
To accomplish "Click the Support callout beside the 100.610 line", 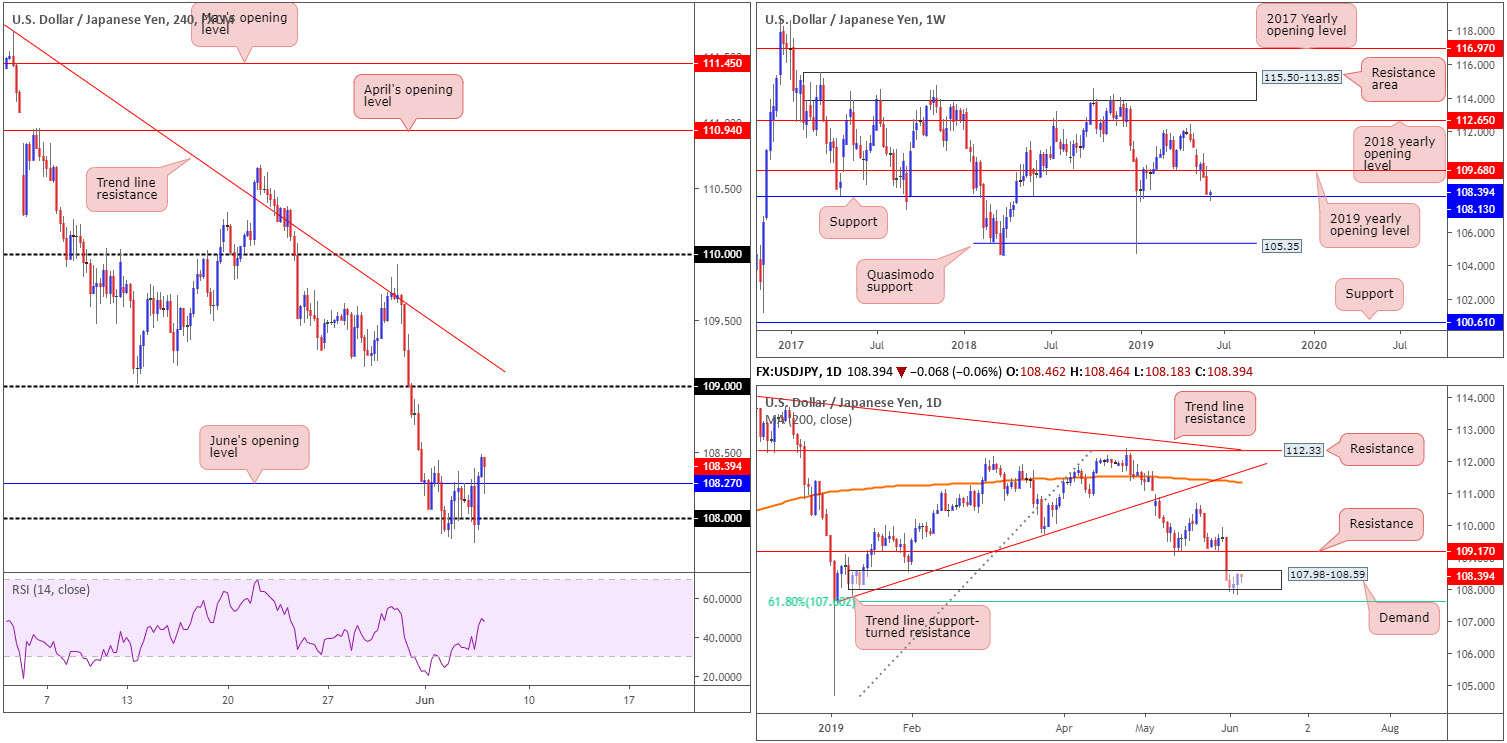I will 1368,294.
